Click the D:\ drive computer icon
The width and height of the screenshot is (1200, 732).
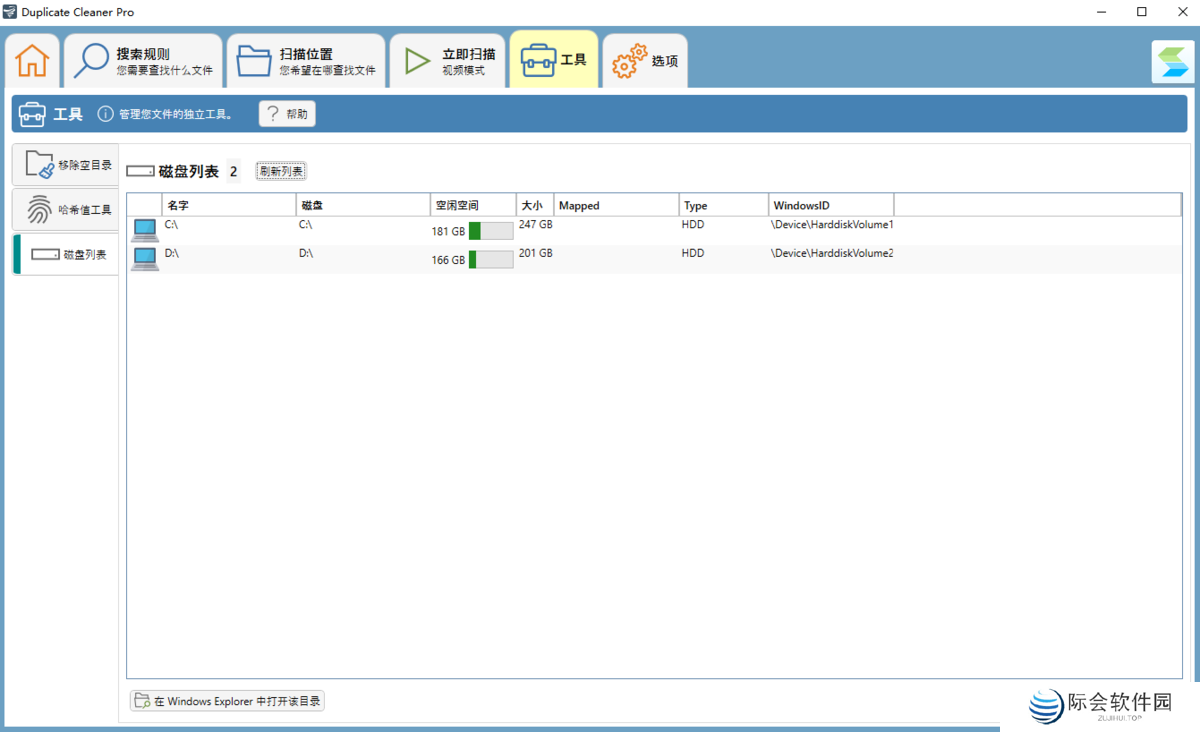point(145,259)
